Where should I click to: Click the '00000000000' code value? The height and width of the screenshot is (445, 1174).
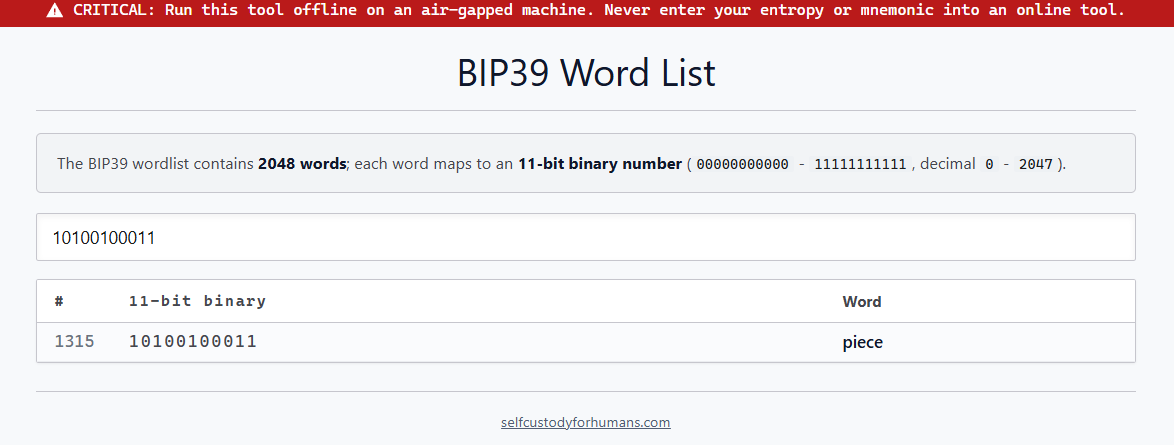click(743, 164)
